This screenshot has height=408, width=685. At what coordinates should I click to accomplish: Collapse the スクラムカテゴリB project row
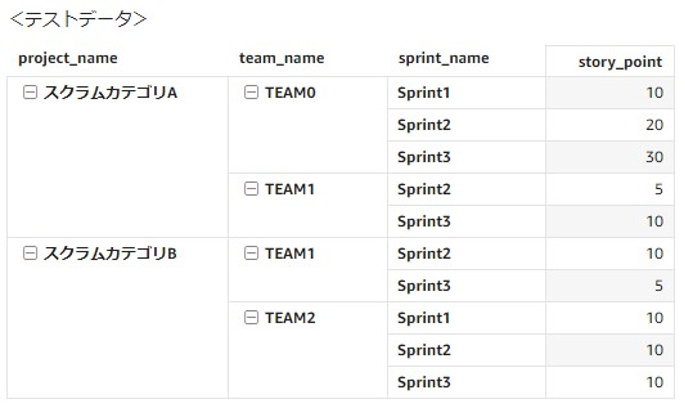[x=29, y=253]
